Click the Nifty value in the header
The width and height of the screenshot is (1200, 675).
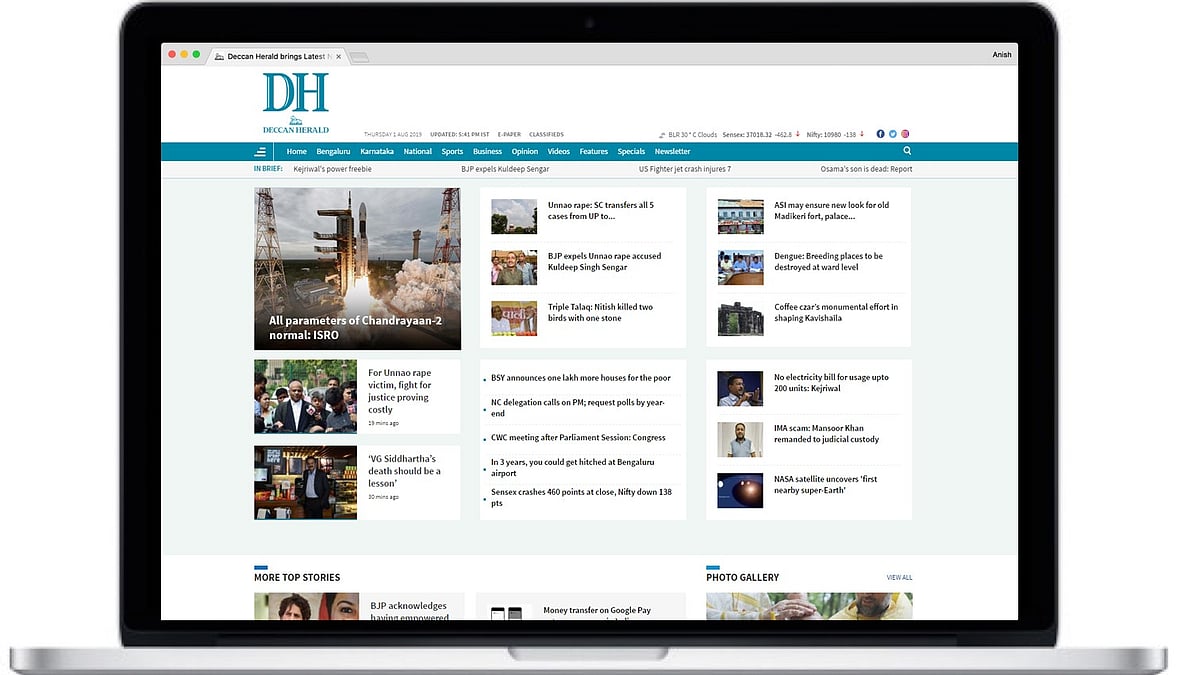831,135
